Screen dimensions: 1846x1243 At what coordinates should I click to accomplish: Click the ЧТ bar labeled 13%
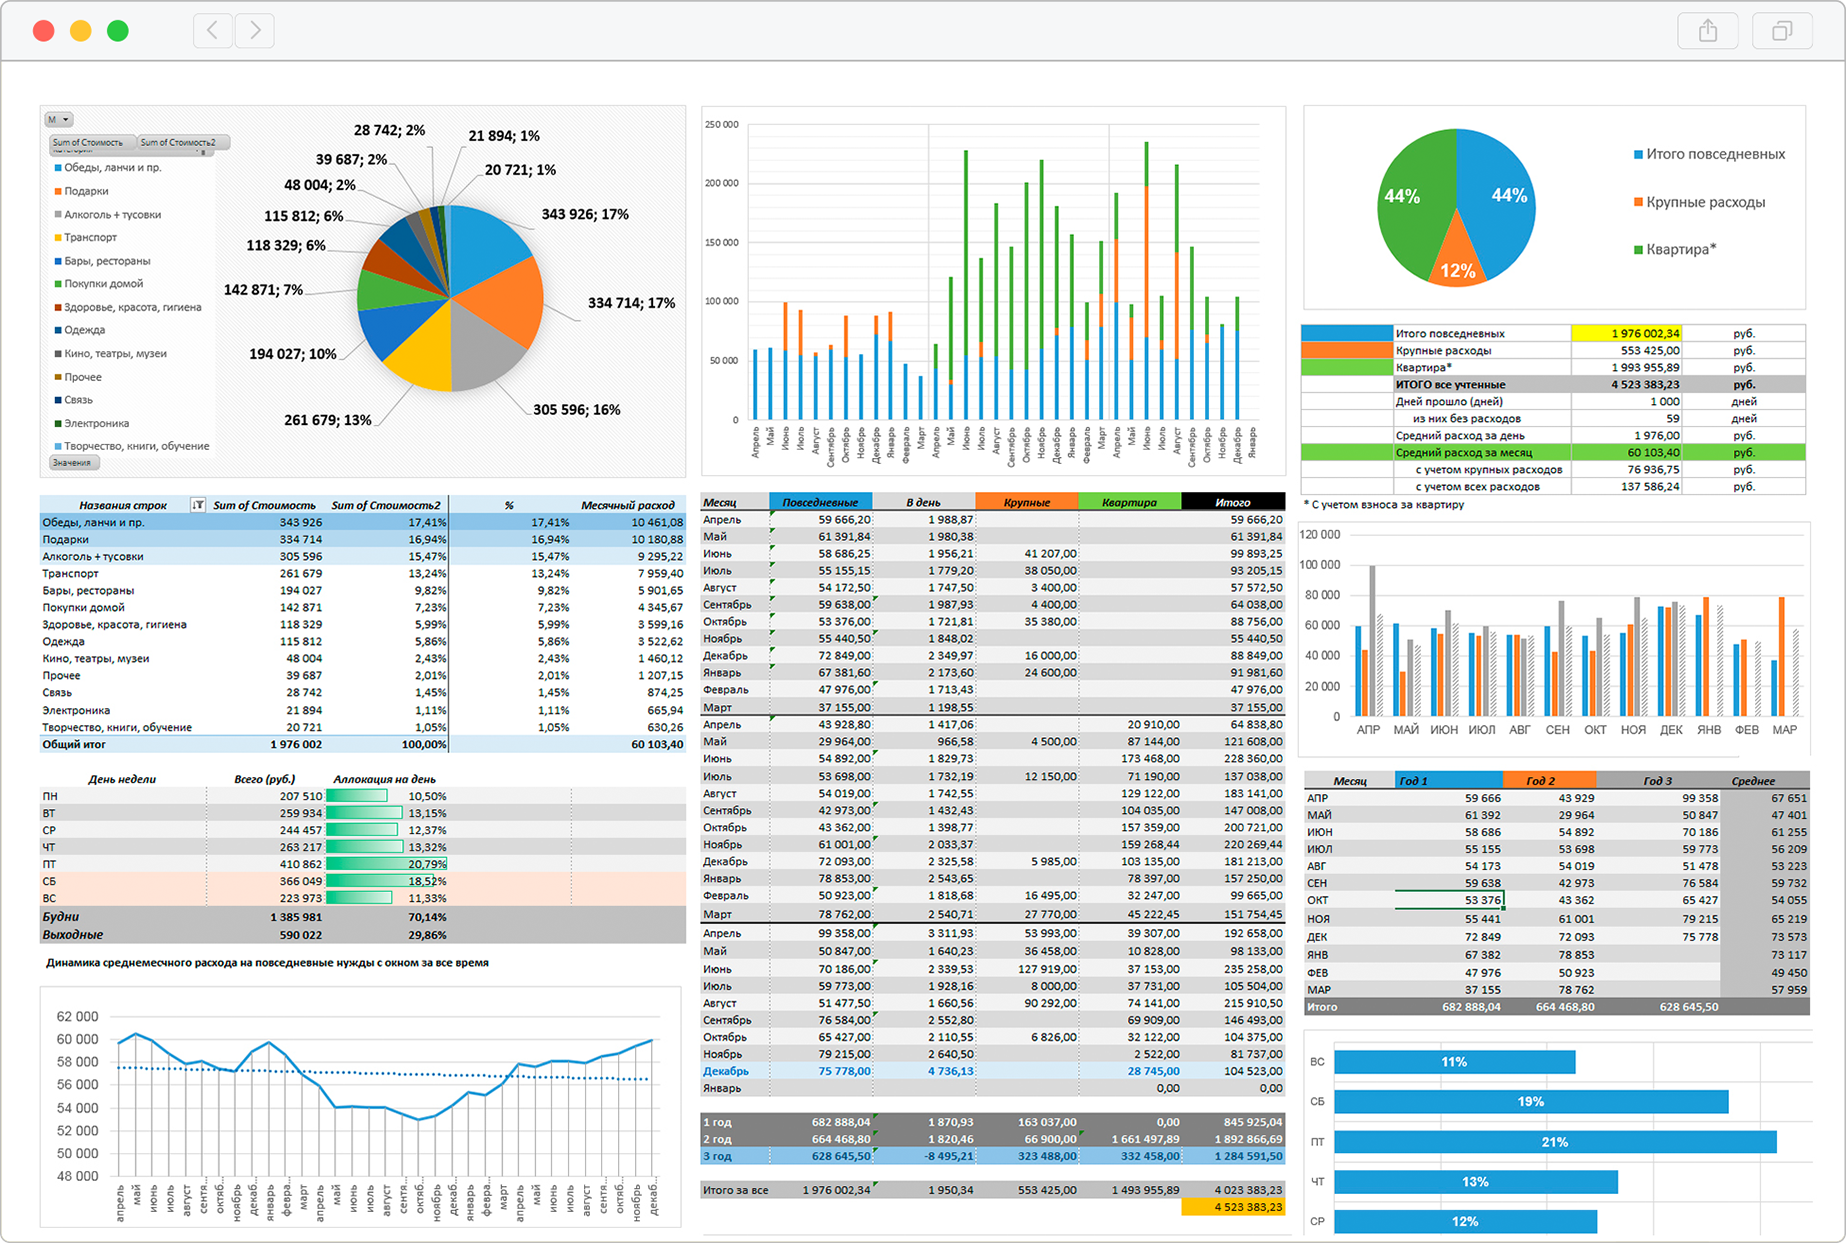tap(1476, 1182)
